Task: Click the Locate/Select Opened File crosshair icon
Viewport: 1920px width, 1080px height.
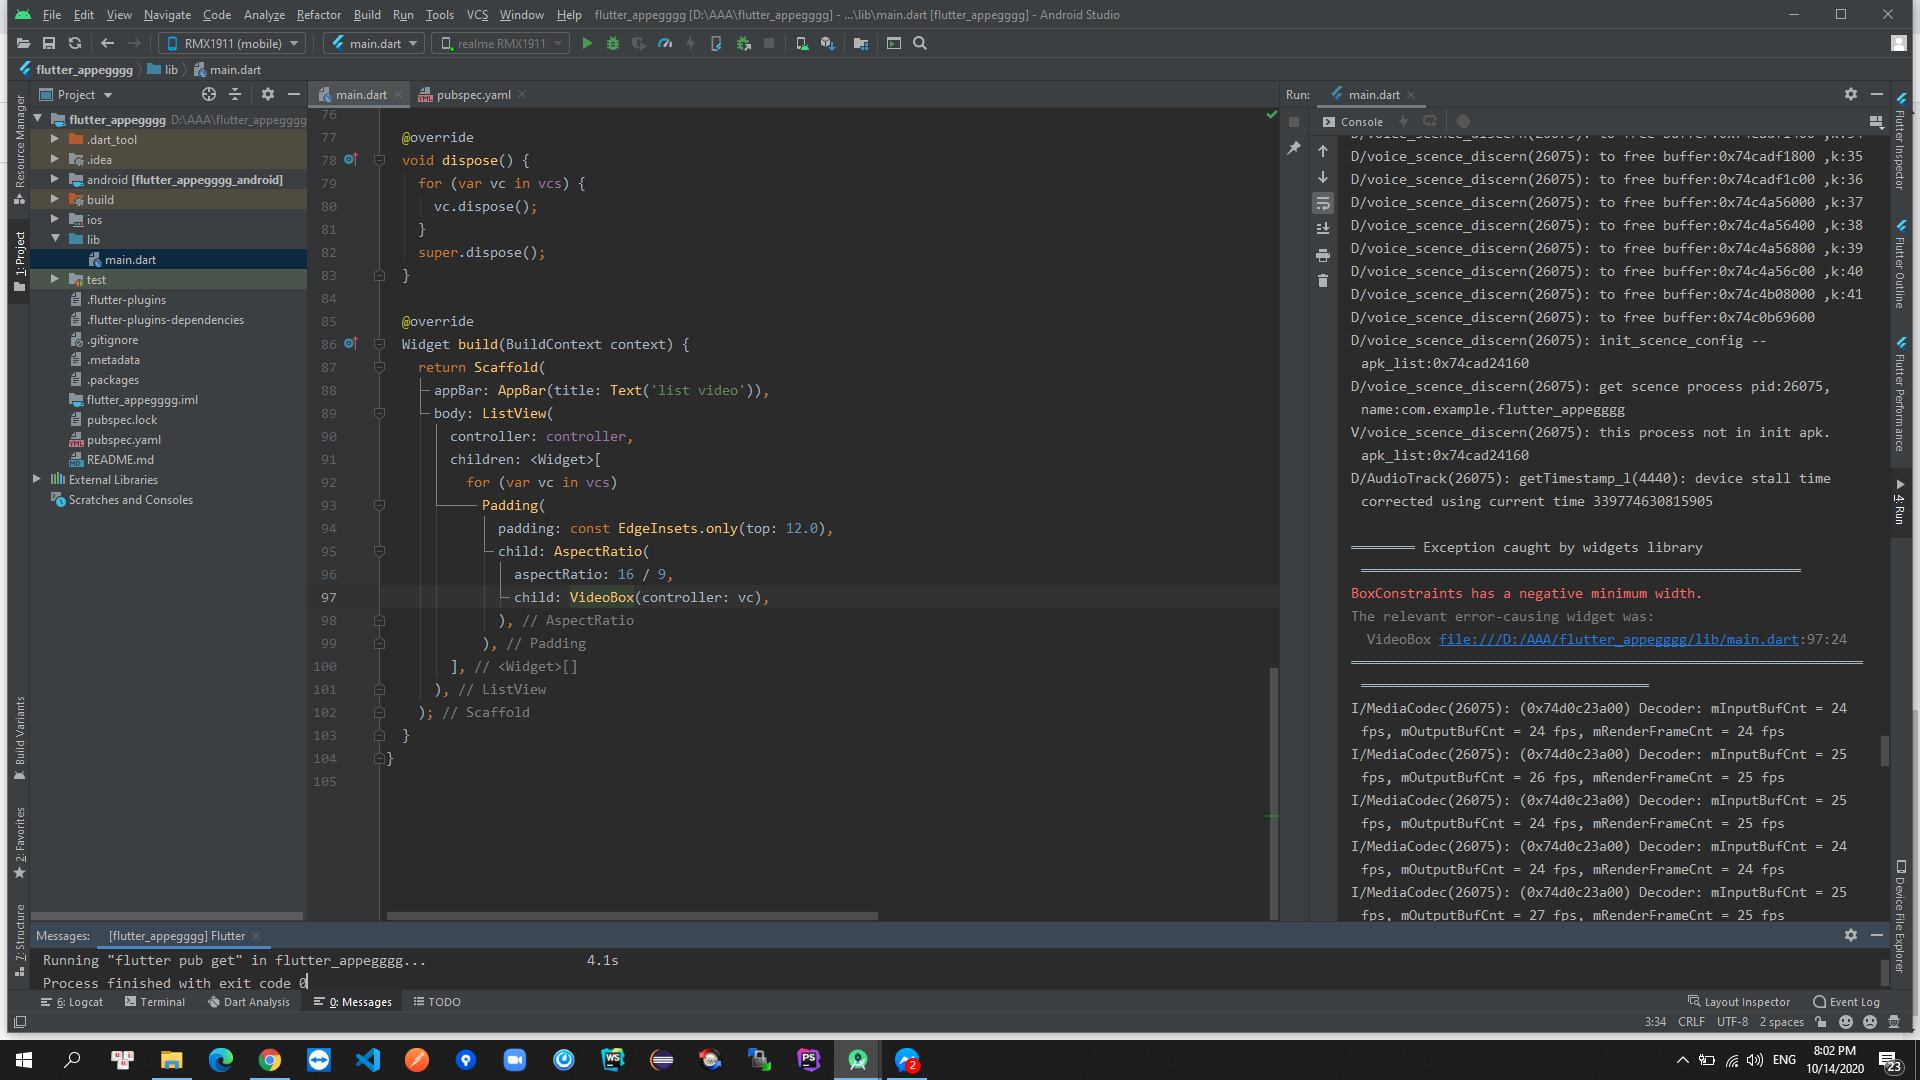Action: (208, 94)
